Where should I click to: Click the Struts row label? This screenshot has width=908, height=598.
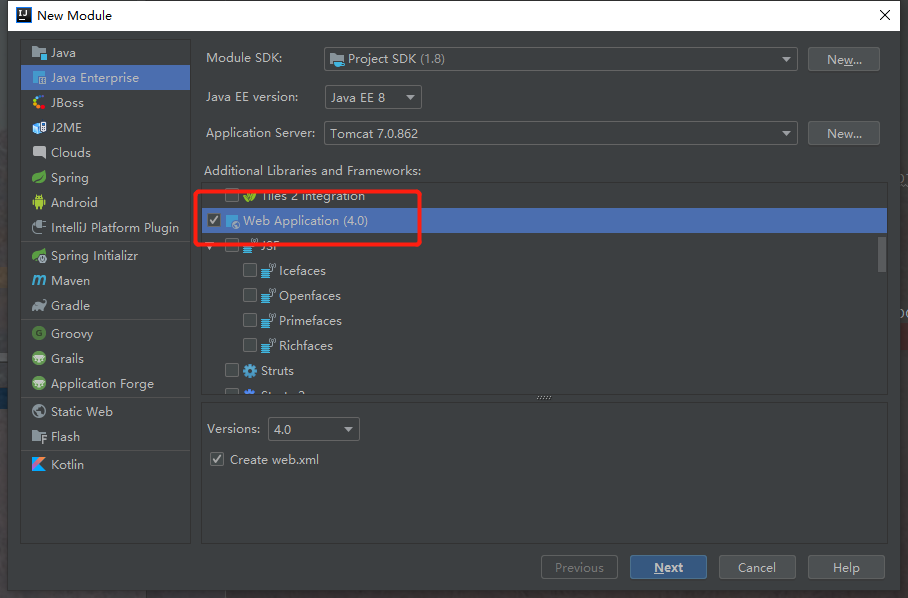coord(277,370)
